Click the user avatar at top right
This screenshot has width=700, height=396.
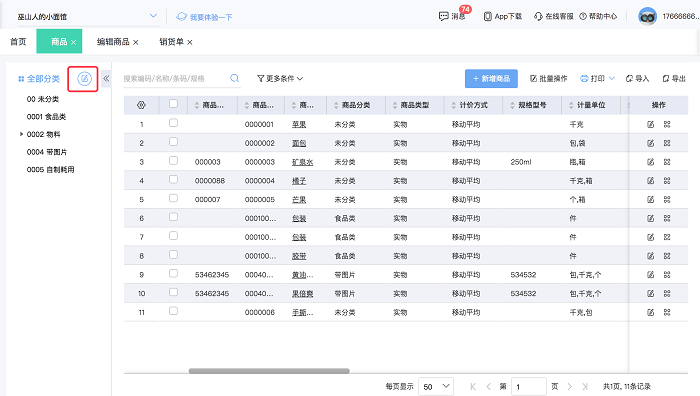(x=647, y=17)
